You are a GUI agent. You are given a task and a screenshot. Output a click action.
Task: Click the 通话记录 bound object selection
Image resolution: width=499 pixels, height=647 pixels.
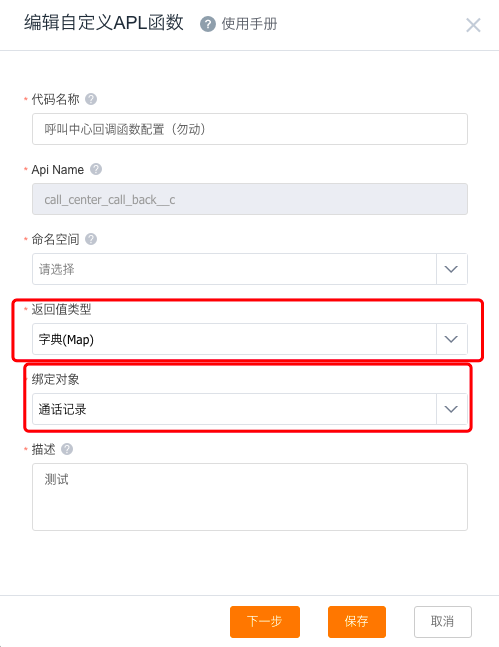point(234,409)
